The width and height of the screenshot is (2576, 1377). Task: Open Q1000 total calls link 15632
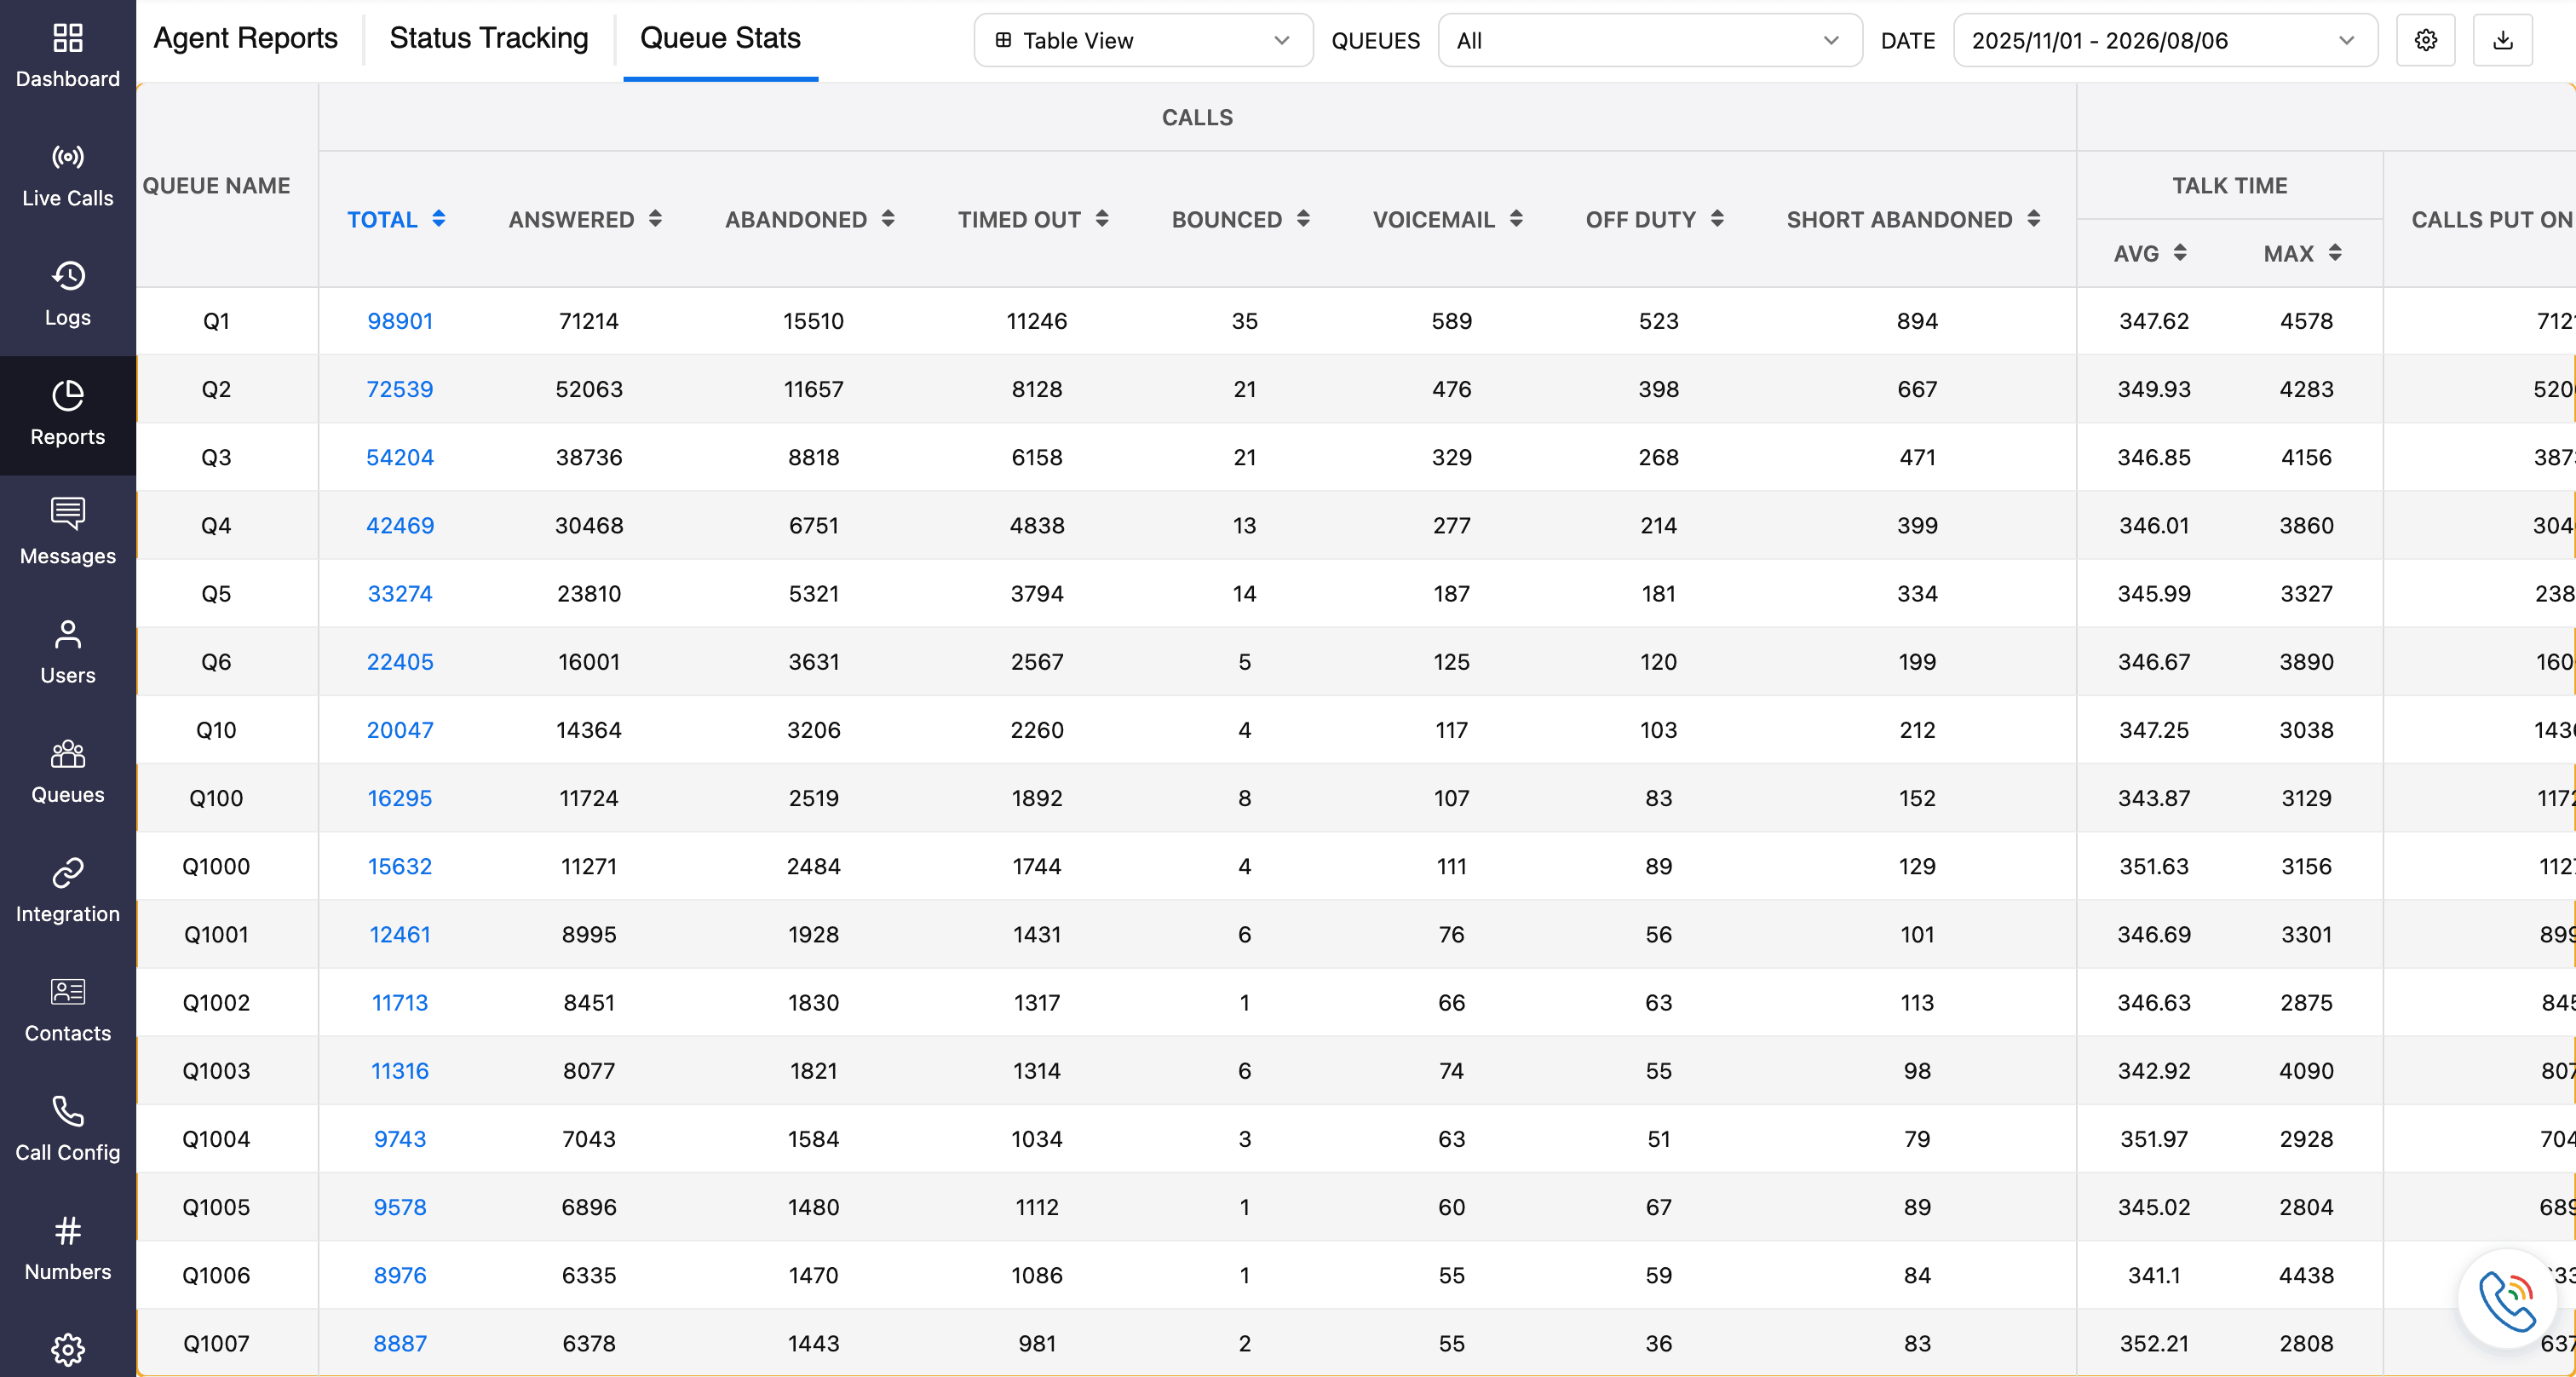point(400,866)
